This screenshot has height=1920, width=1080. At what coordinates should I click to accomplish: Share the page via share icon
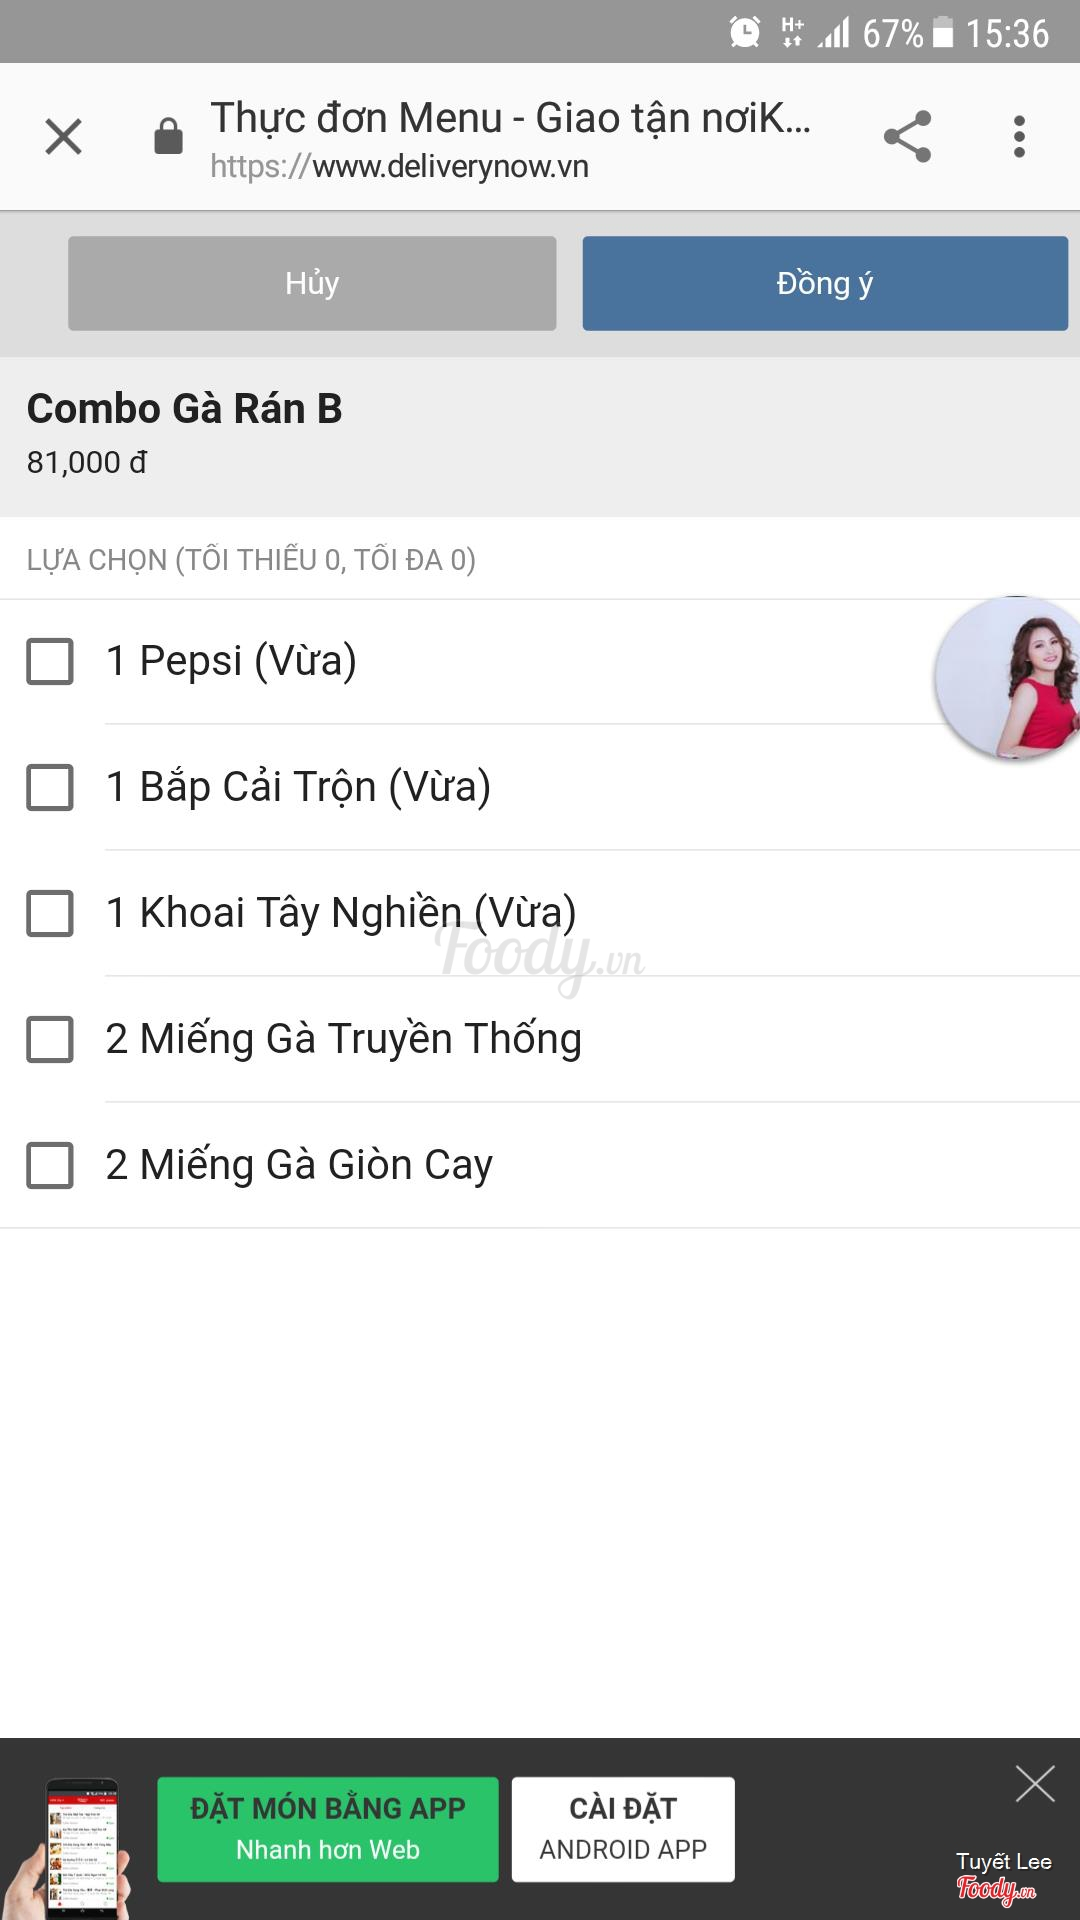pyautogui.click(x=907, y=137)
